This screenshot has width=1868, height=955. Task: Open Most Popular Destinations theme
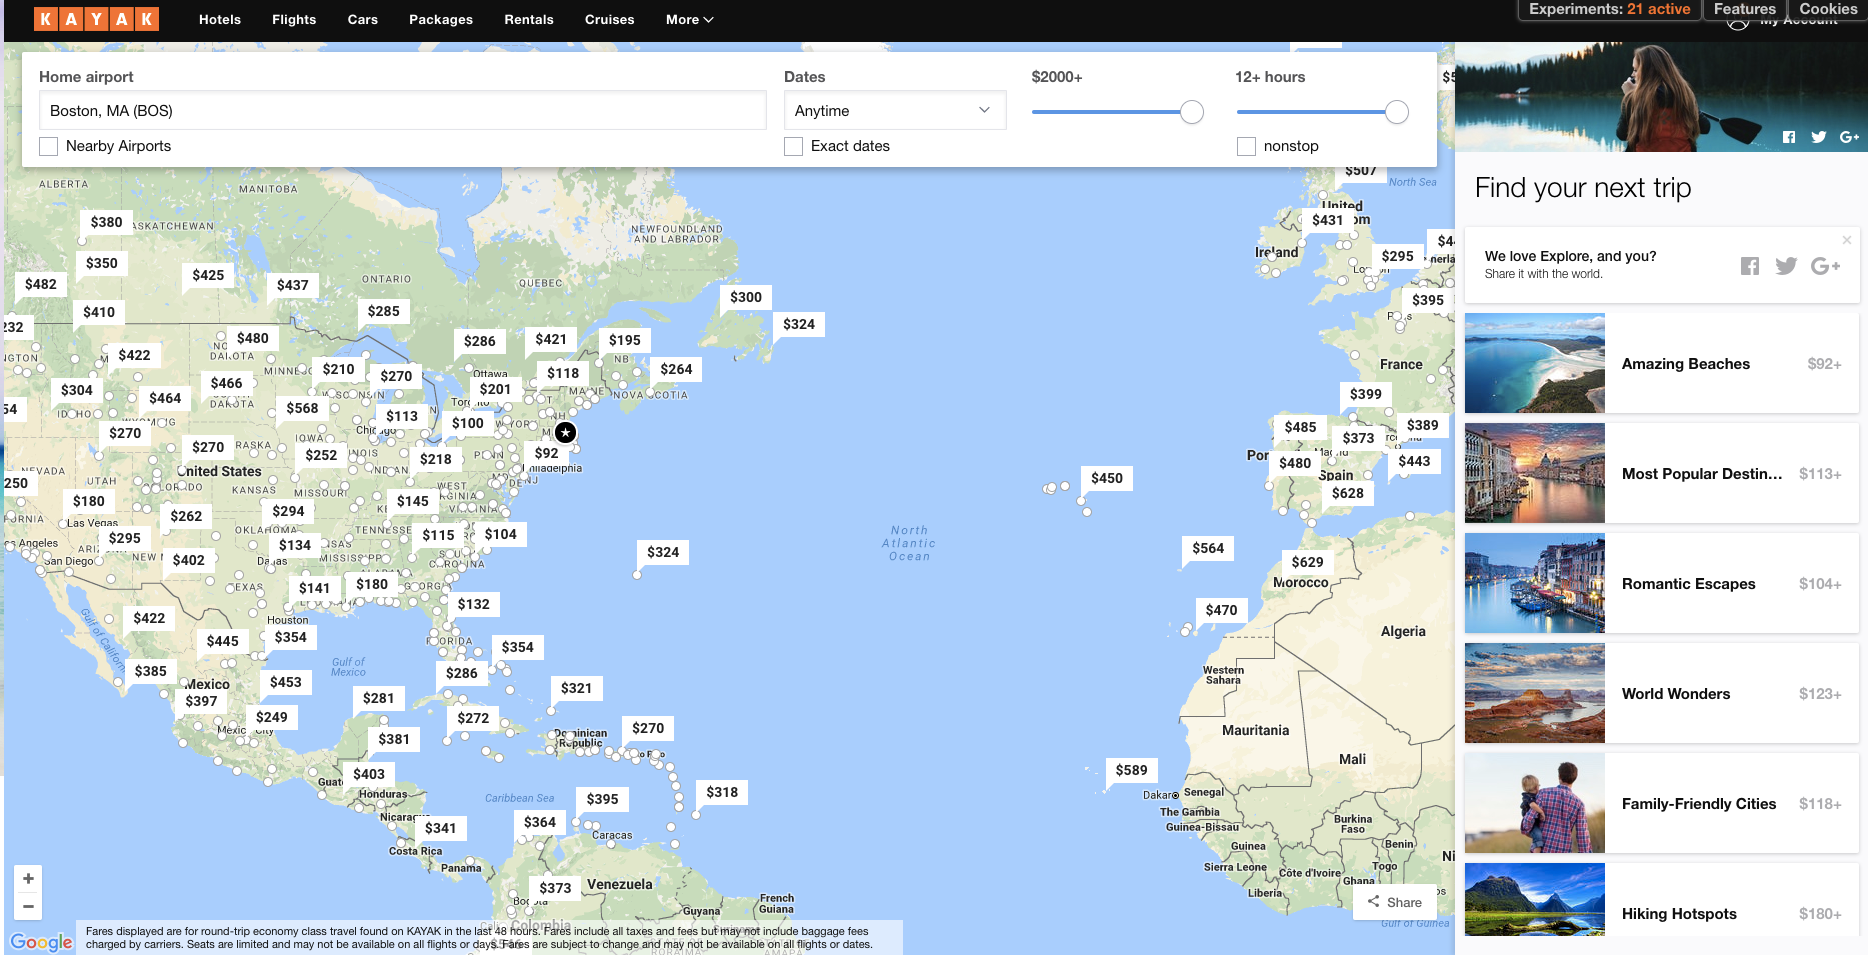[x=1662, y=473]
